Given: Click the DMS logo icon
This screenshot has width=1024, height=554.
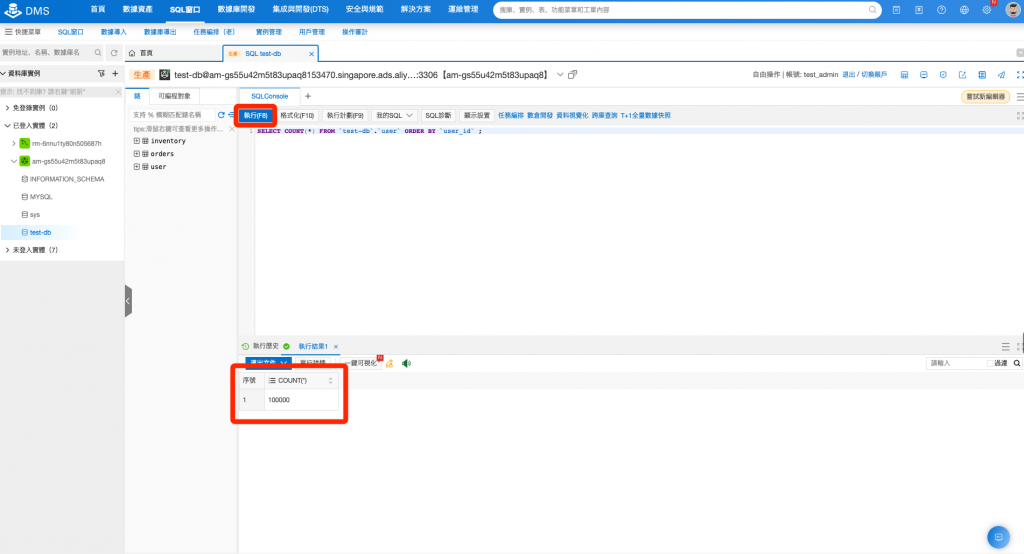Looking at the screenshot, I should (12, 10).
